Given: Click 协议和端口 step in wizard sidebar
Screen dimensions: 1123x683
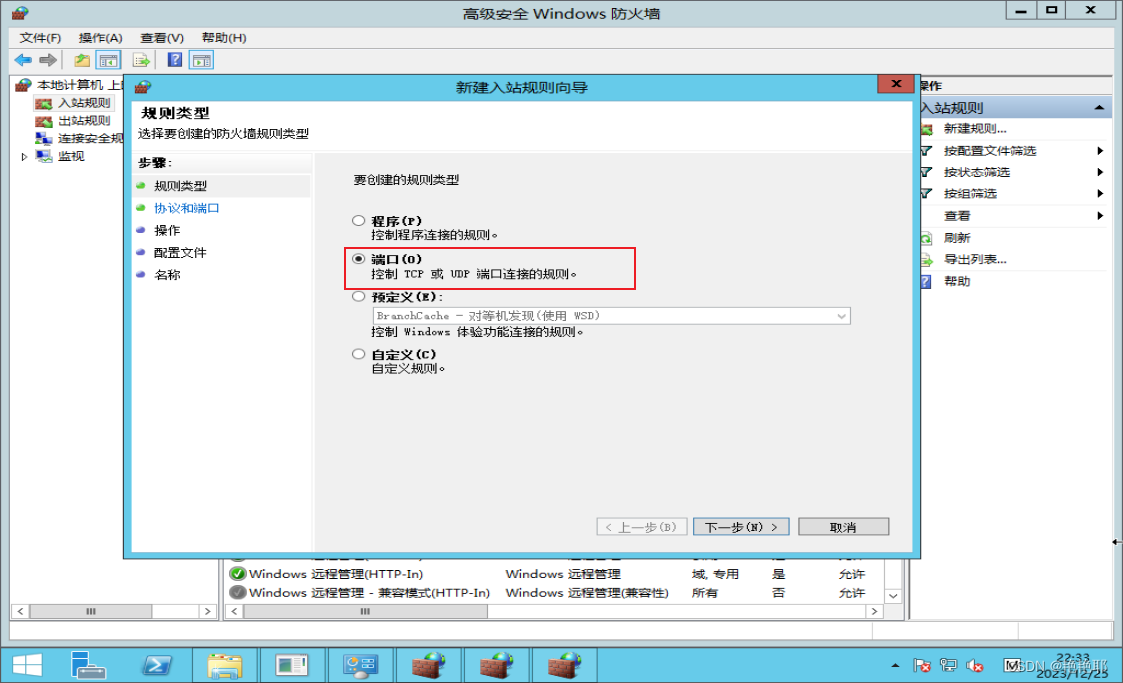Looking at the screenshot, I should tap(187, 208).
